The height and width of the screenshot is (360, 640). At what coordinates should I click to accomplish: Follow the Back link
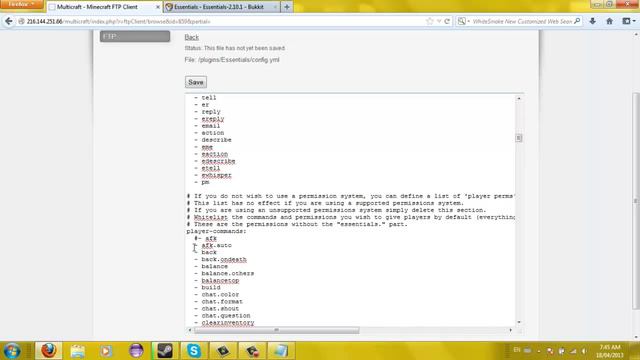pyautogui.click(x=191, y=38)
